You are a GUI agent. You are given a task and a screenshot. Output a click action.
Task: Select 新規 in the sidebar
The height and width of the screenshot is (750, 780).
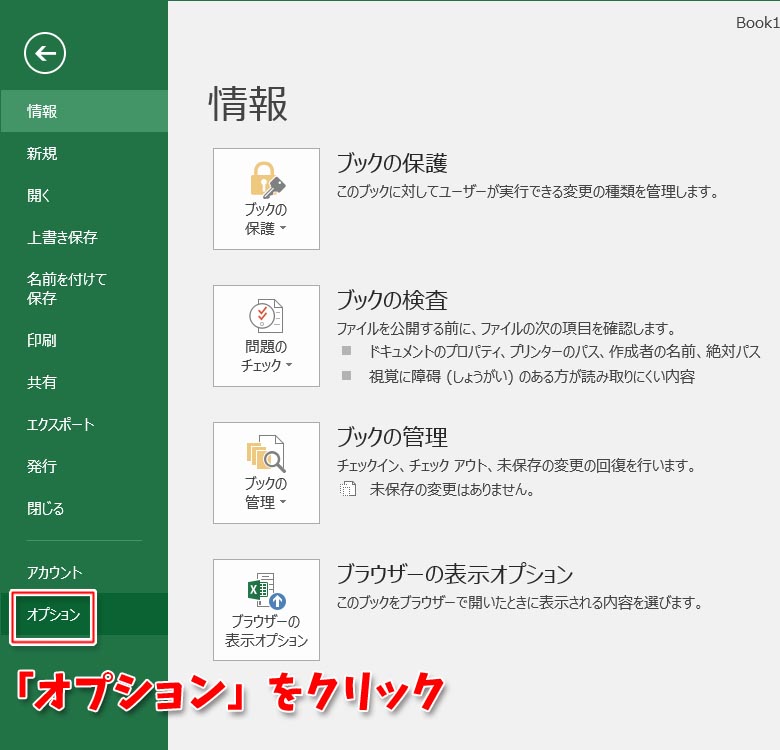pyautogui.click(x=84, y=153)
